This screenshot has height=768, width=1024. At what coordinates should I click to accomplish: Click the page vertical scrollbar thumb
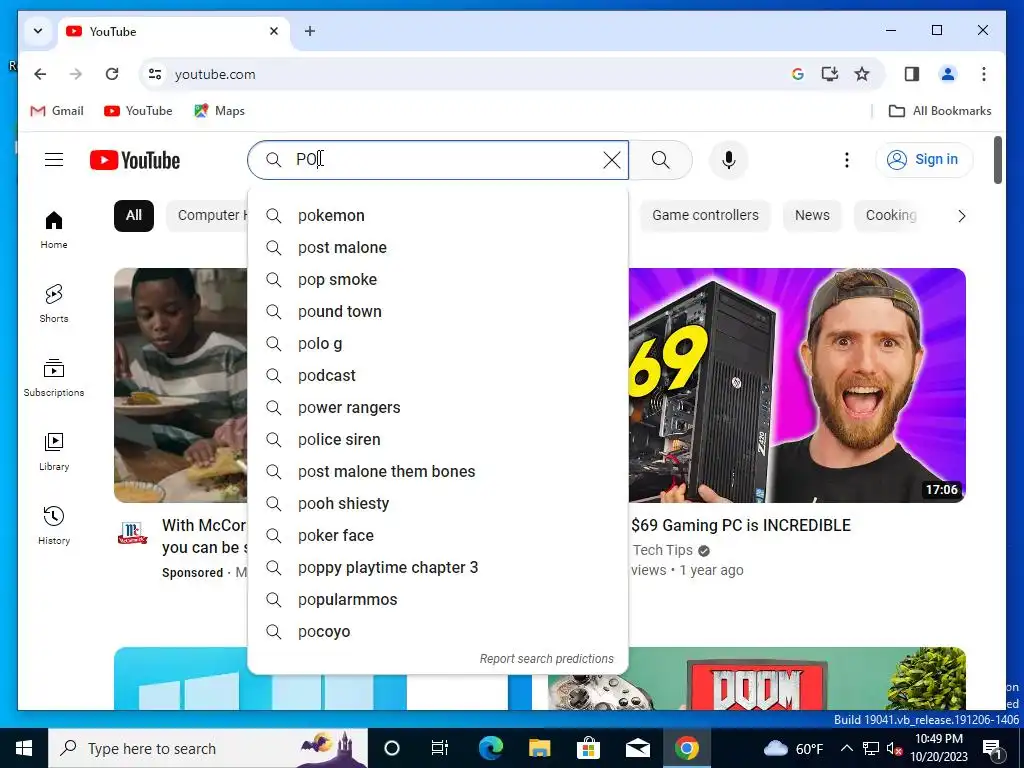click(998, 160)
